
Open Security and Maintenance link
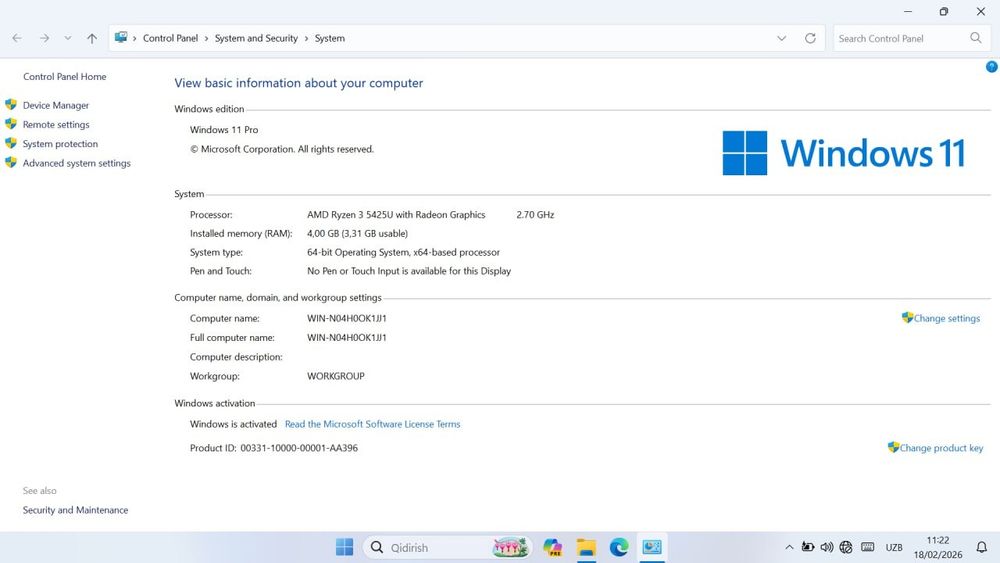[75, 510]
